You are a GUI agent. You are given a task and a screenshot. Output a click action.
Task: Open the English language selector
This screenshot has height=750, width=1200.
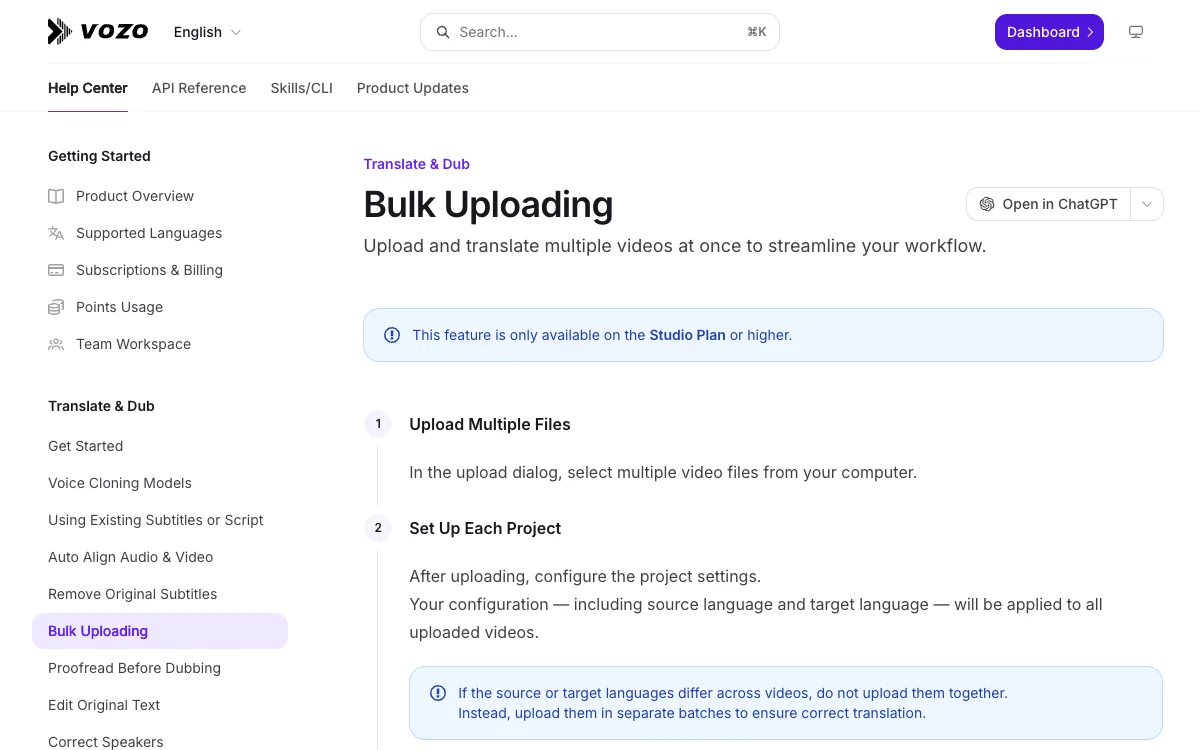pos(207,32)
